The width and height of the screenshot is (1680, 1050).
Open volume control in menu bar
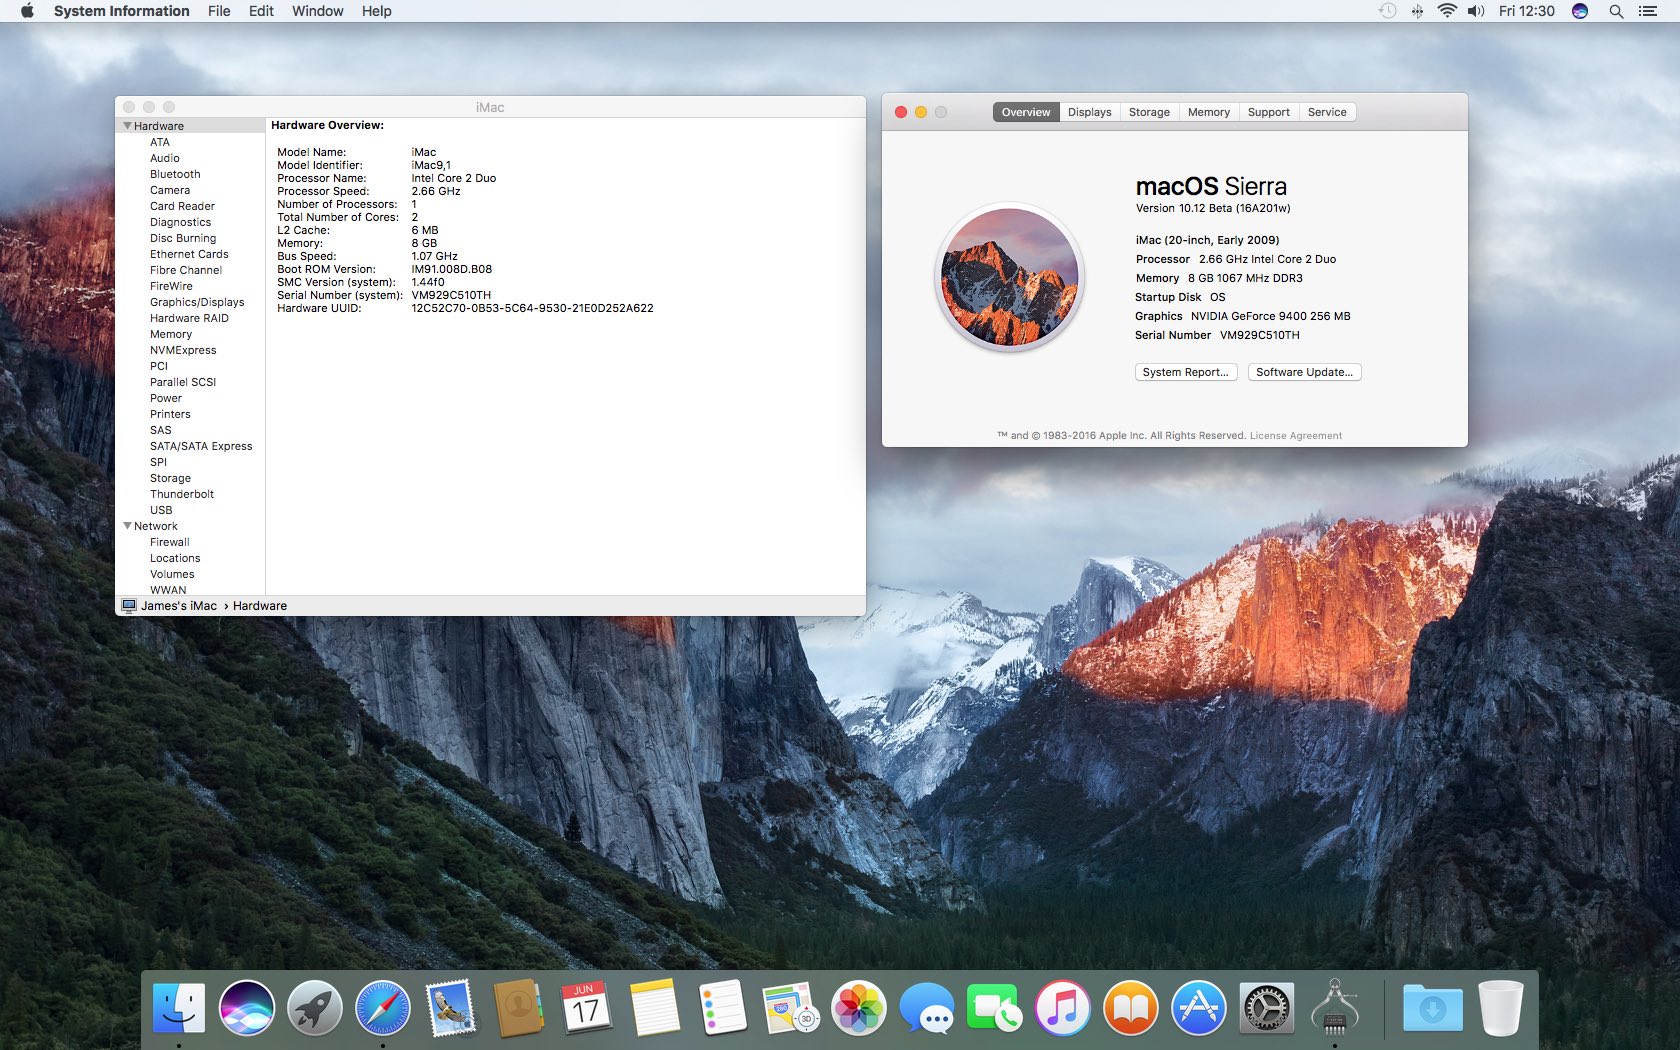(1476, 11)
